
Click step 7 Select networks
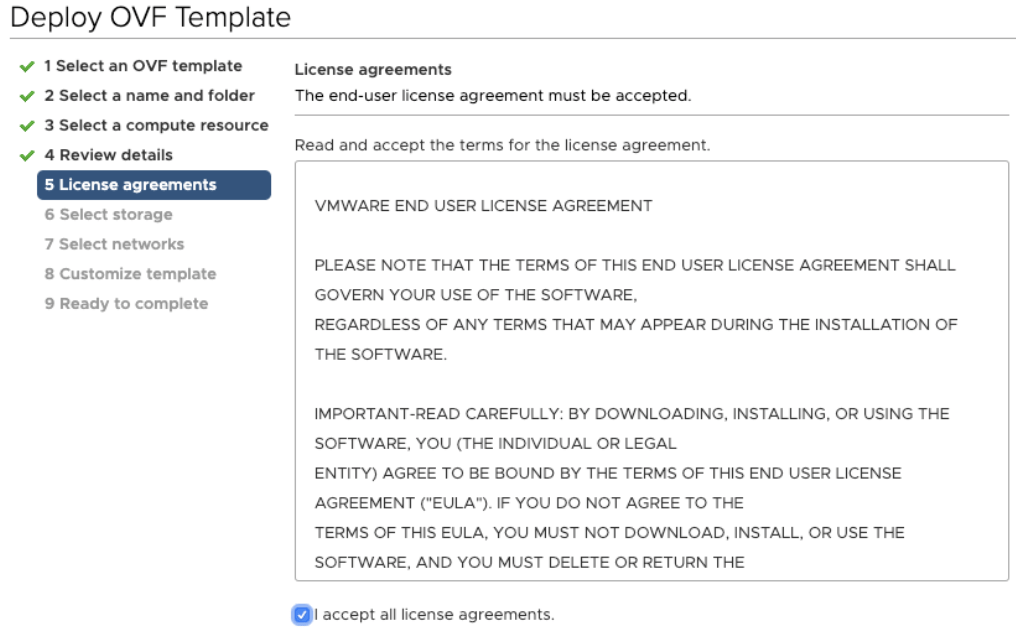tap(114, 244)
